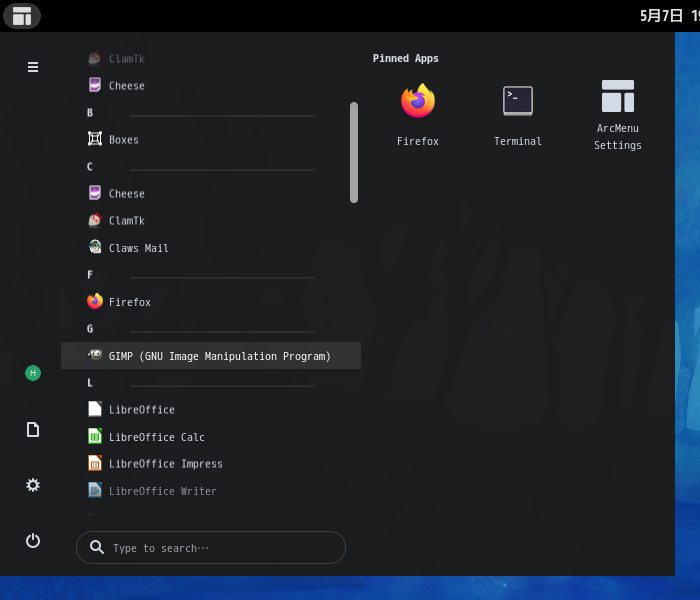Screen dimensions: 700x600
Task: Click the LibreOffice Calc icon
Action: click(95, 436)
